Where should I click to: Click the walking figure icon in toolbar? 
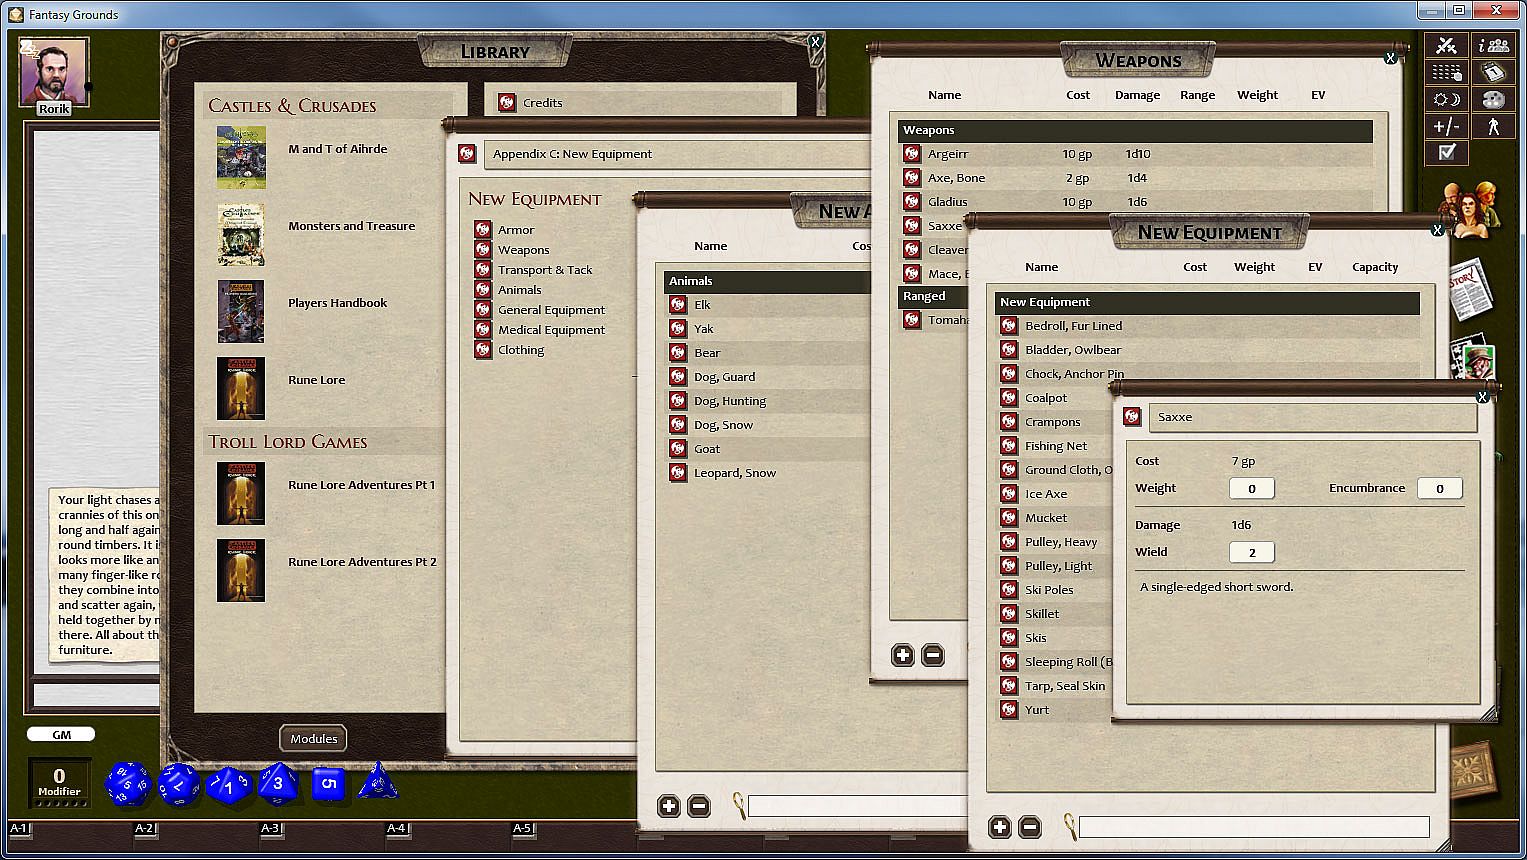1494,126
